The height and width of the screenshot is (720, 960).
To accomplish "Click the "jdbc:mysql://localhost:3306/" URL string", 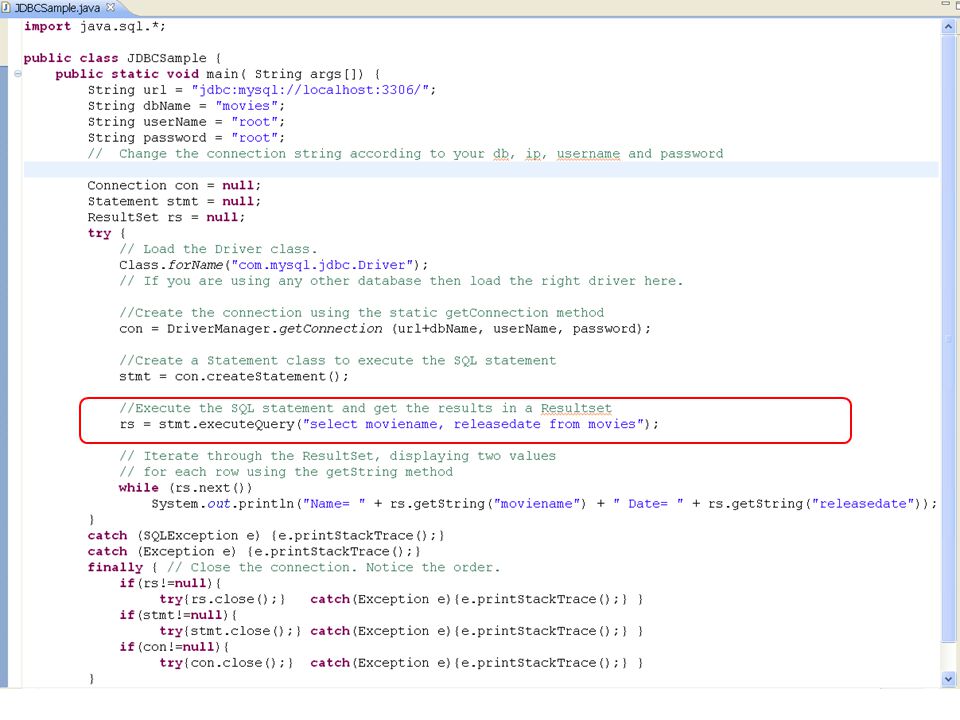I will click(x=310, y=90).
